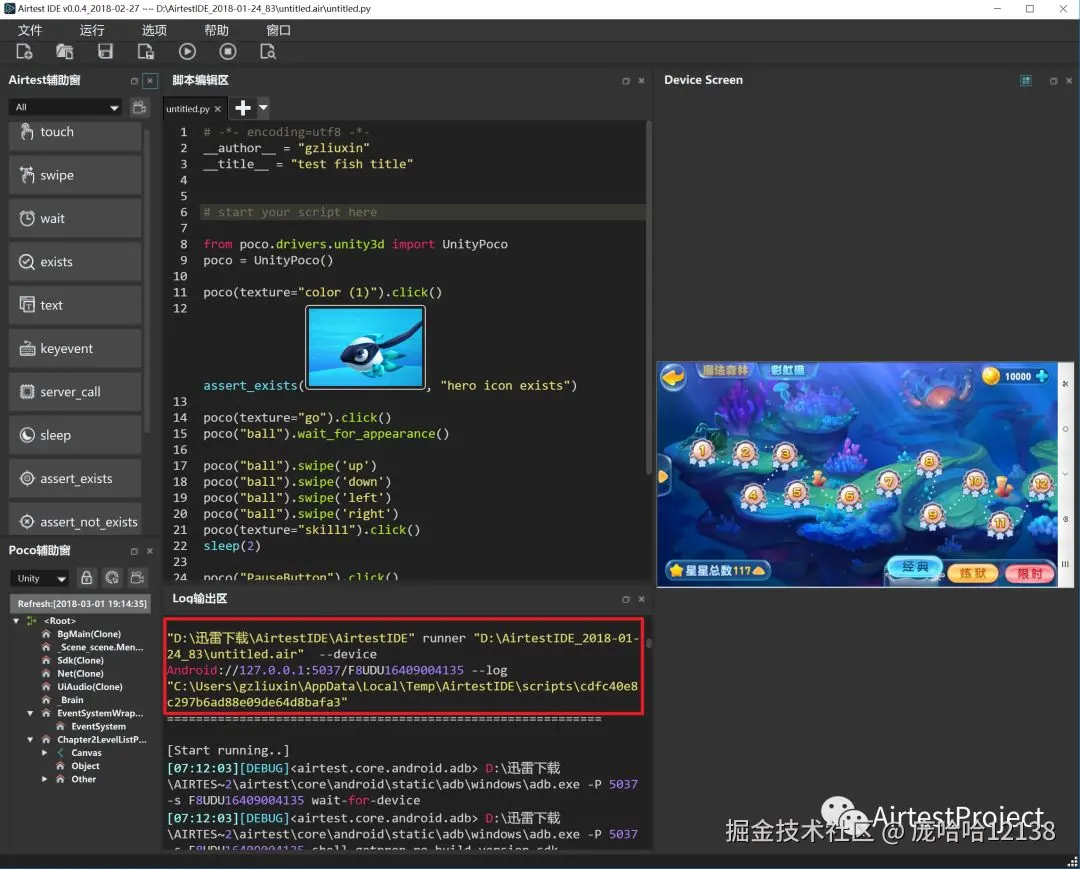The height and width of the screenshot is (869, 1080).
Task: Create a new script file
Action: (24, 52)
